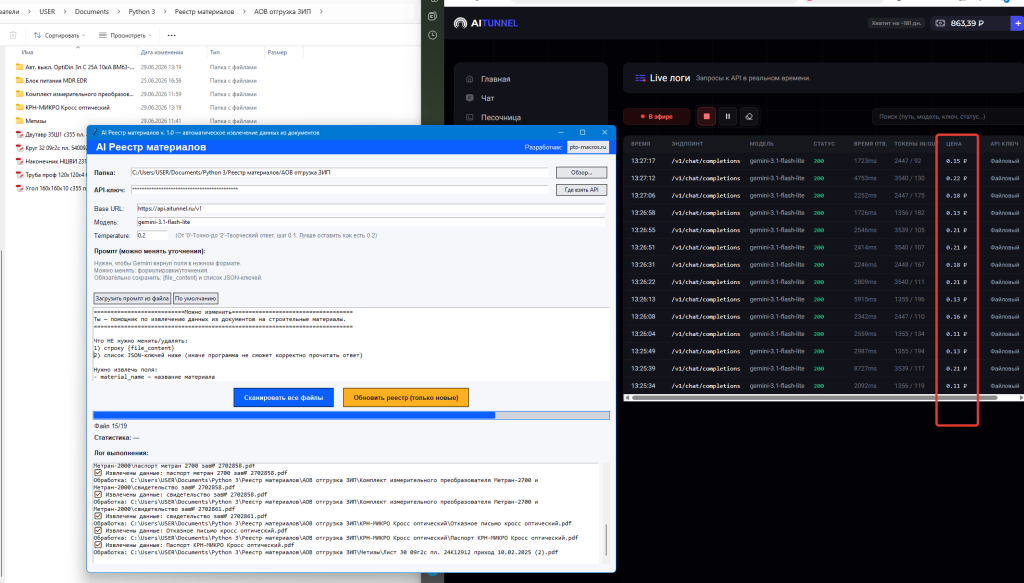Click the В эфире live status button
The height and width of the screenshot is (583, 1024).
click(656, 116)
